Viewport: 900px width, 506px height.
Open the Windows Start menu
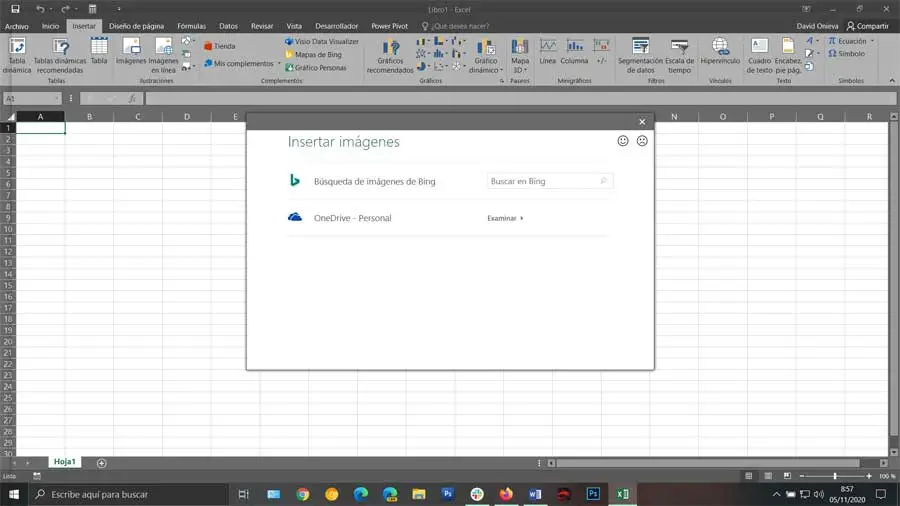point(14,494)
